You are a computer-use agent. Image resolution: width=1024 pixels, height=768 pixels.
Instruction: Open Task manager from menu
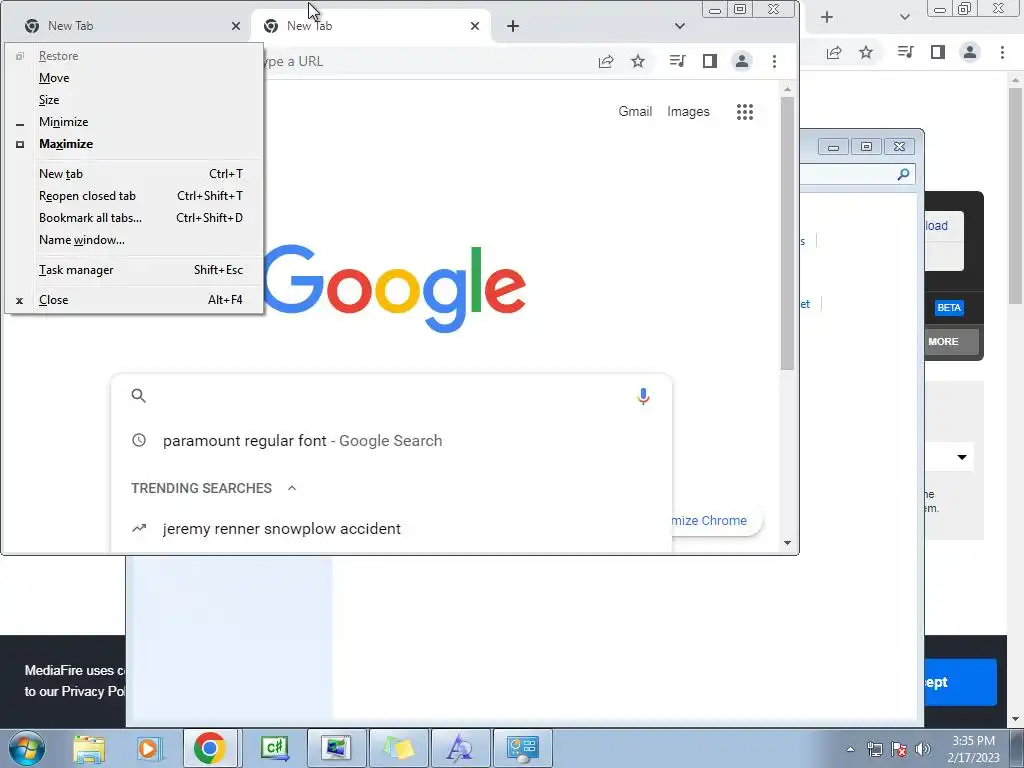(x=134, y=270)
